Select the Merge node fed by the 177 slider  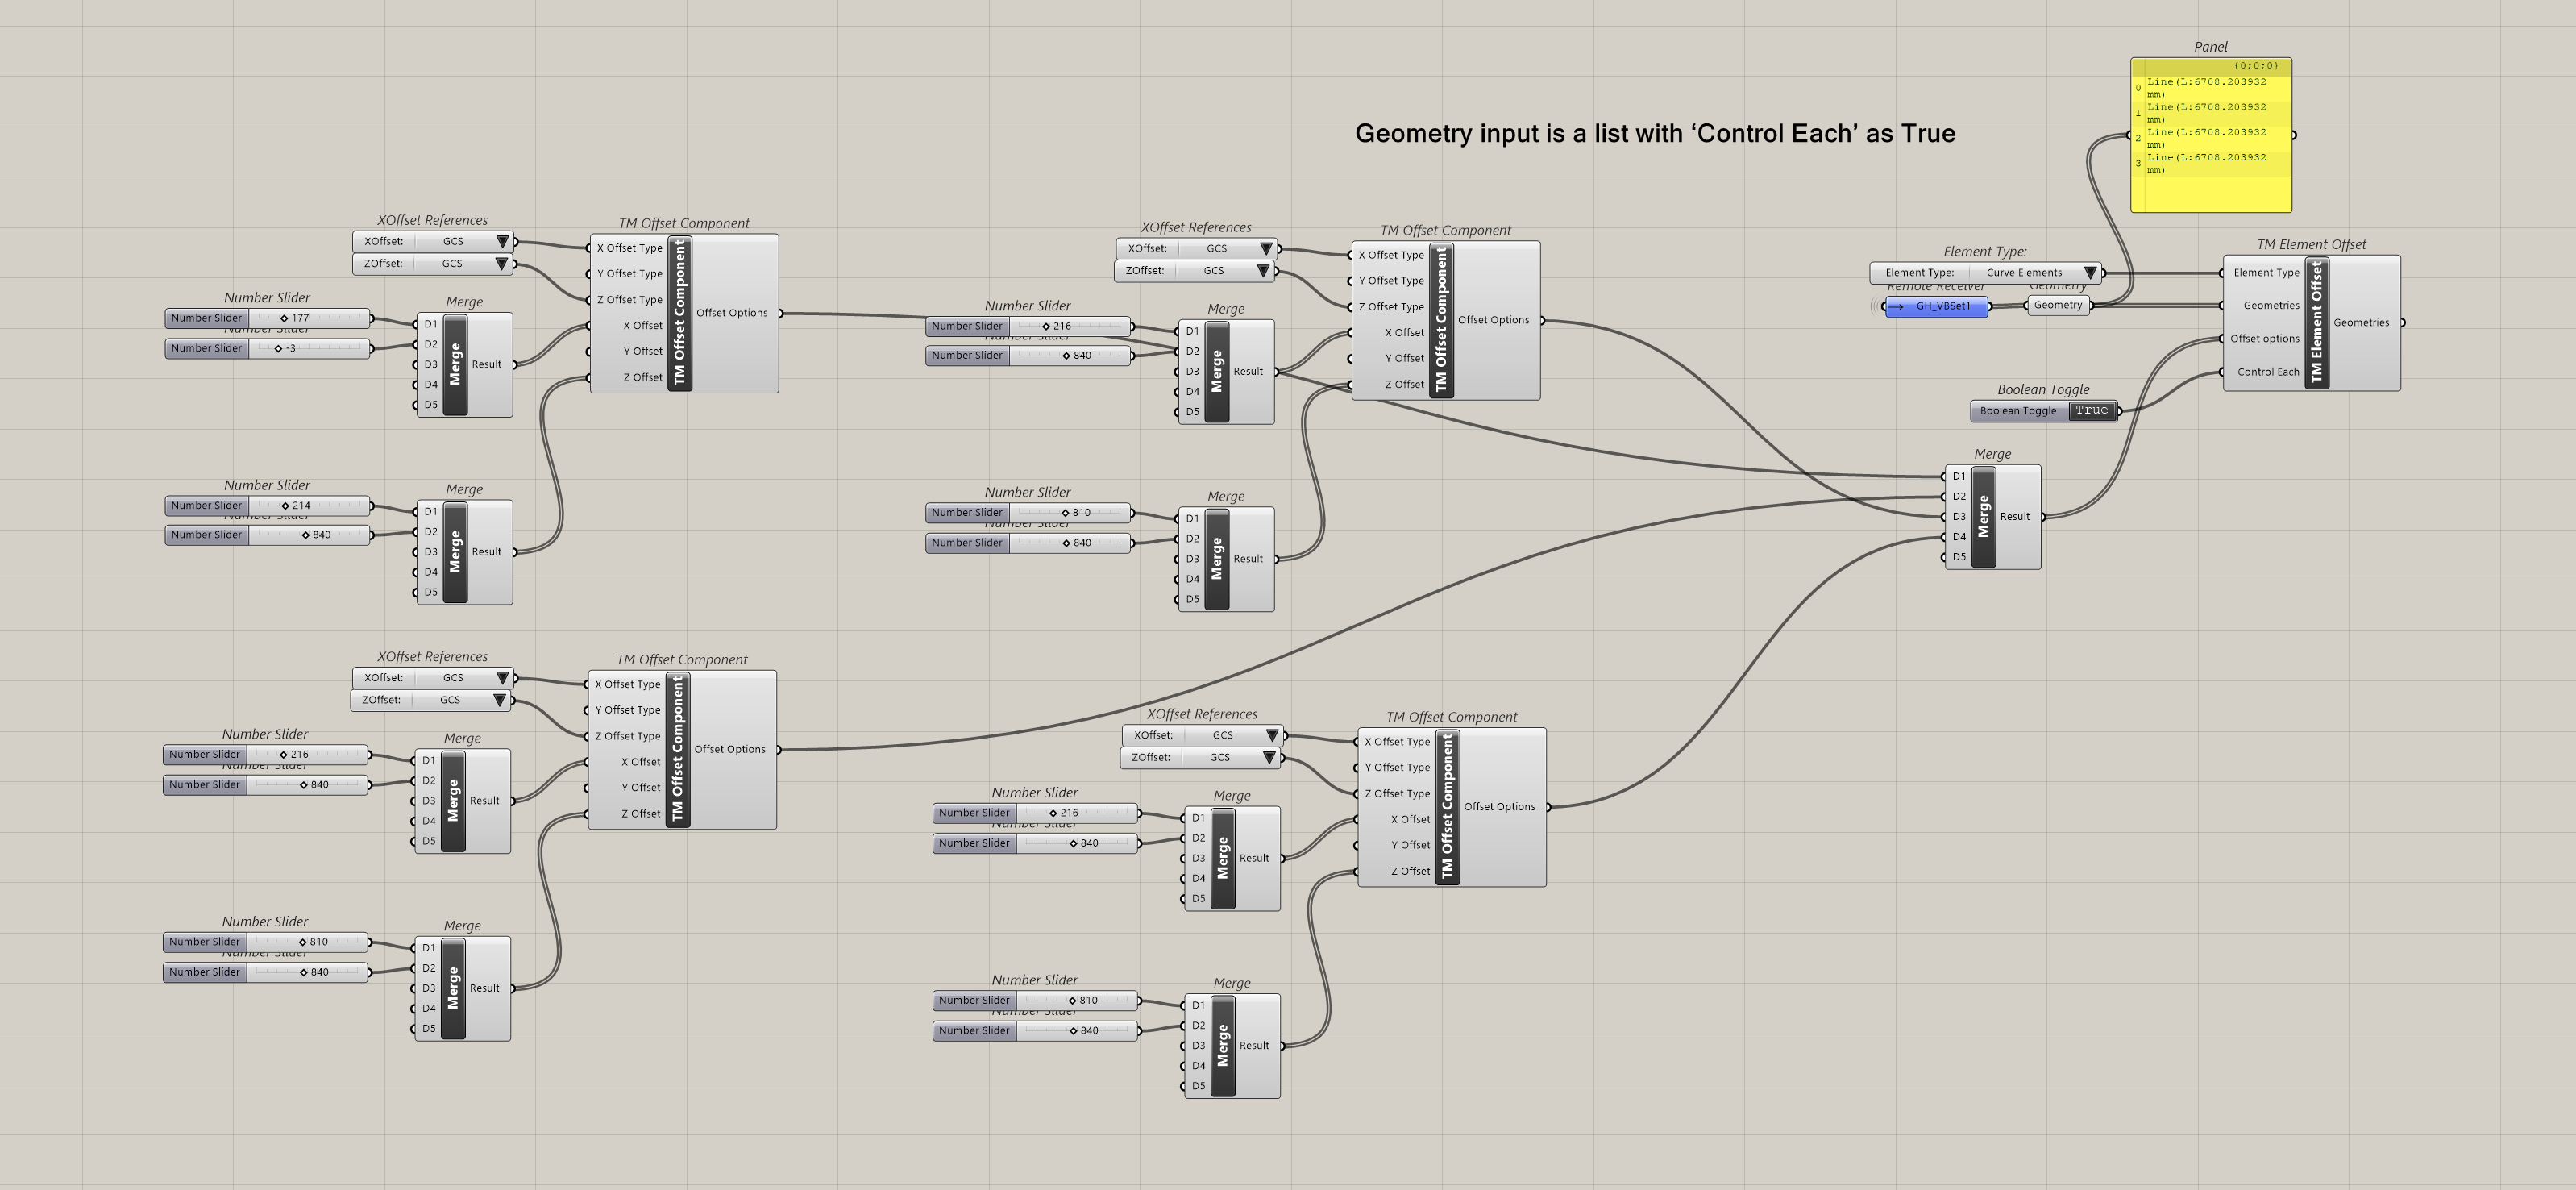pos(455,365)
